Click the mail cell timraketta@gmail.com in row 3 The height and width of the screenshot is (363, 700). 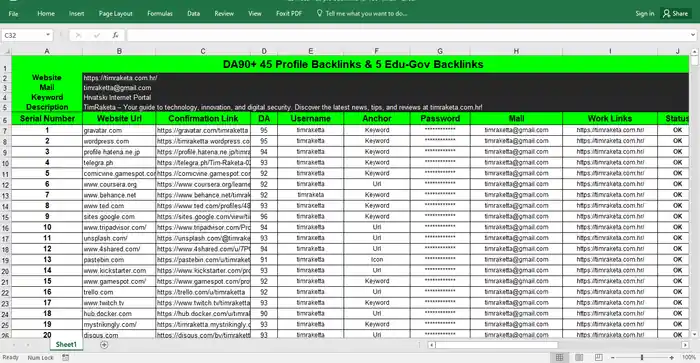point(117,88)
